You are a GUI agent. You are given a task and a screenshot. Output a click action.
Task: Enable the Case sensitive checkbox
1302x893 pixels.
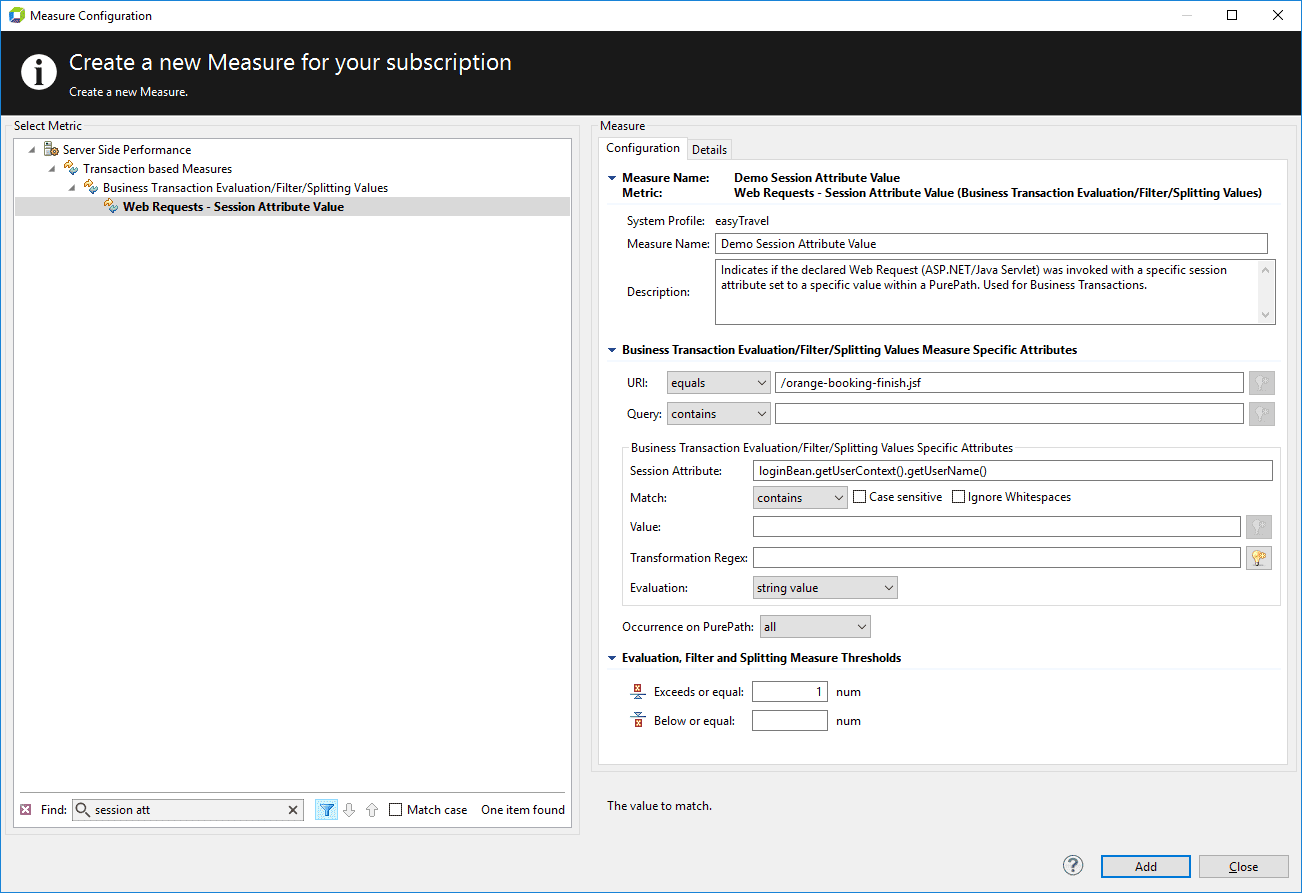pyautogui.click(x=859, y=497)
